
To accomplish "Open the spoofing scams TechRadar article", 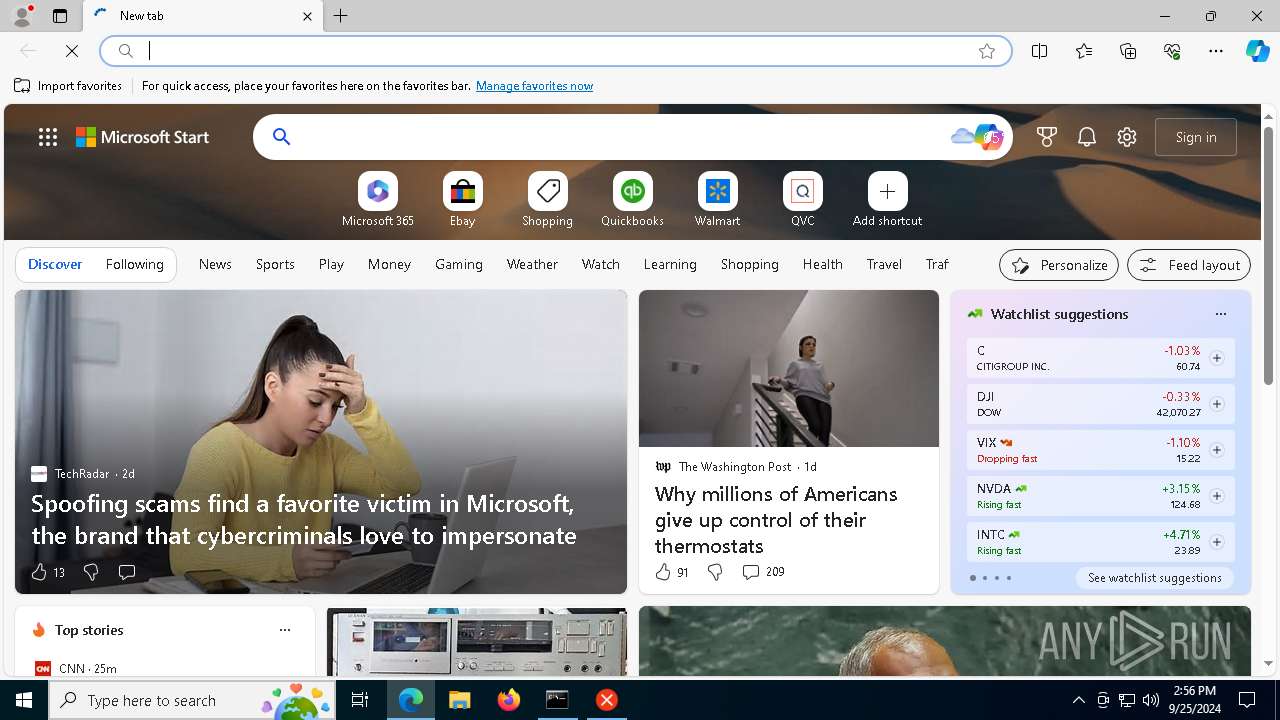I will [304, 519].
